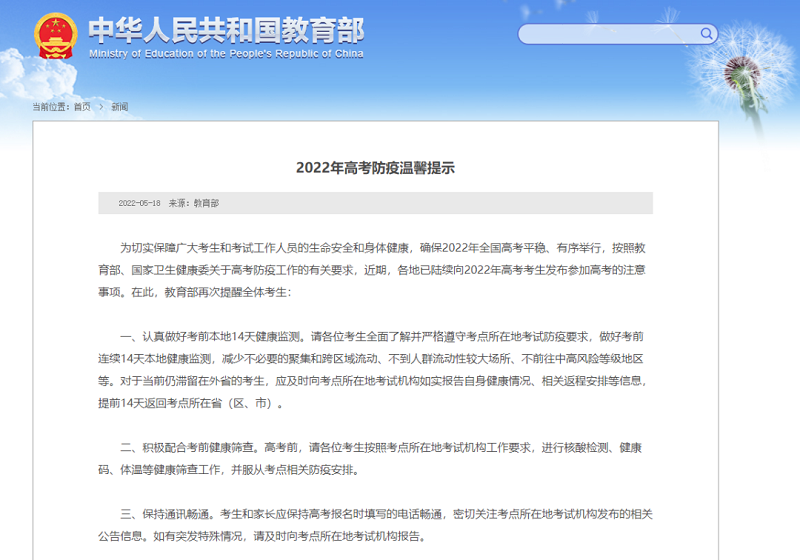This screenshot has width=800, height=560.
Task: Open the 首页 breadcrumb link
Action: point(82,106)
